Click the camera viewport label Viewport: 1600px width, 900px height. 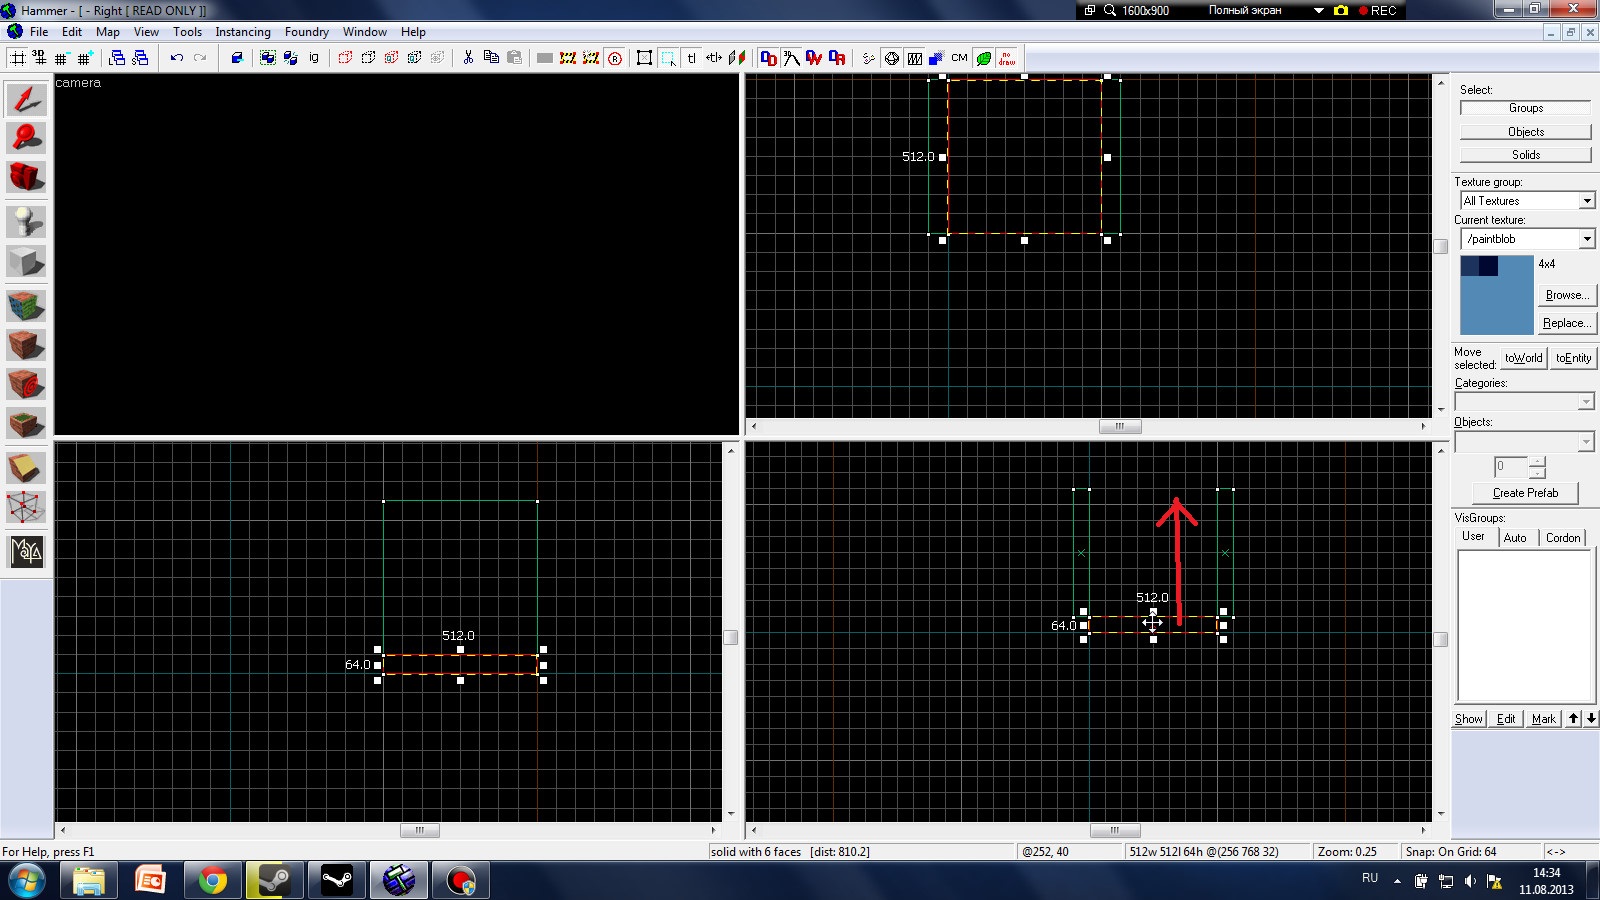pos(78,83)
